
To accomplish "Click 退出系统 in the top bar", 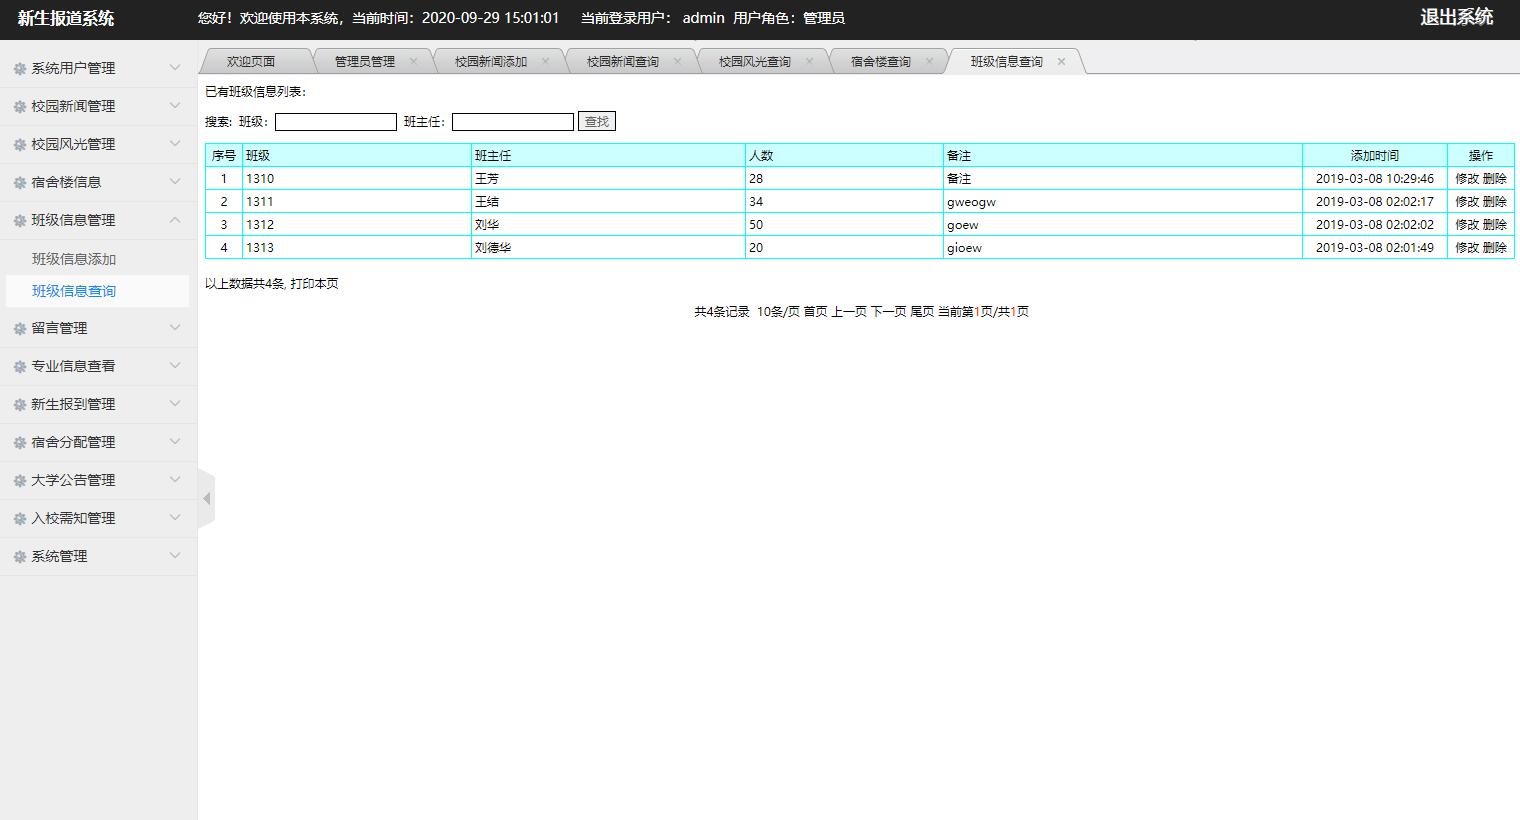I will point(1457,17).
